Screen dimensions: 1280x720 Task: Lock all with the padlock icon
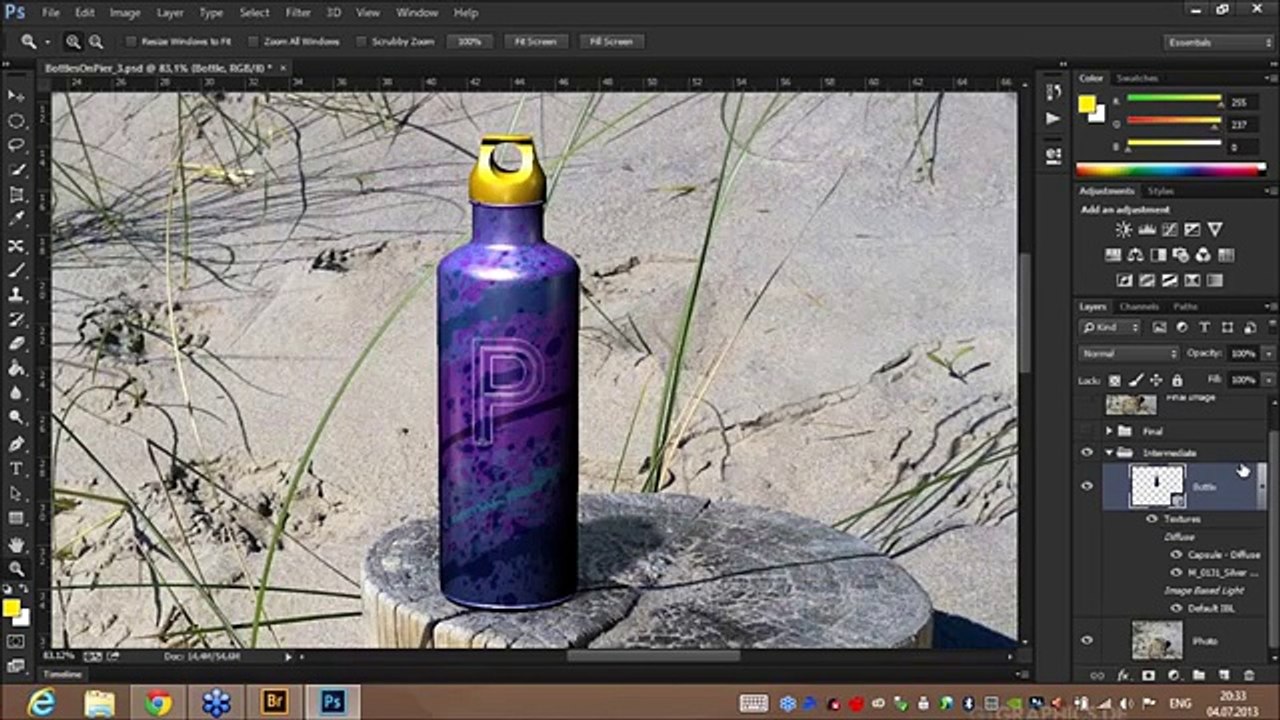click(1177, 380)
